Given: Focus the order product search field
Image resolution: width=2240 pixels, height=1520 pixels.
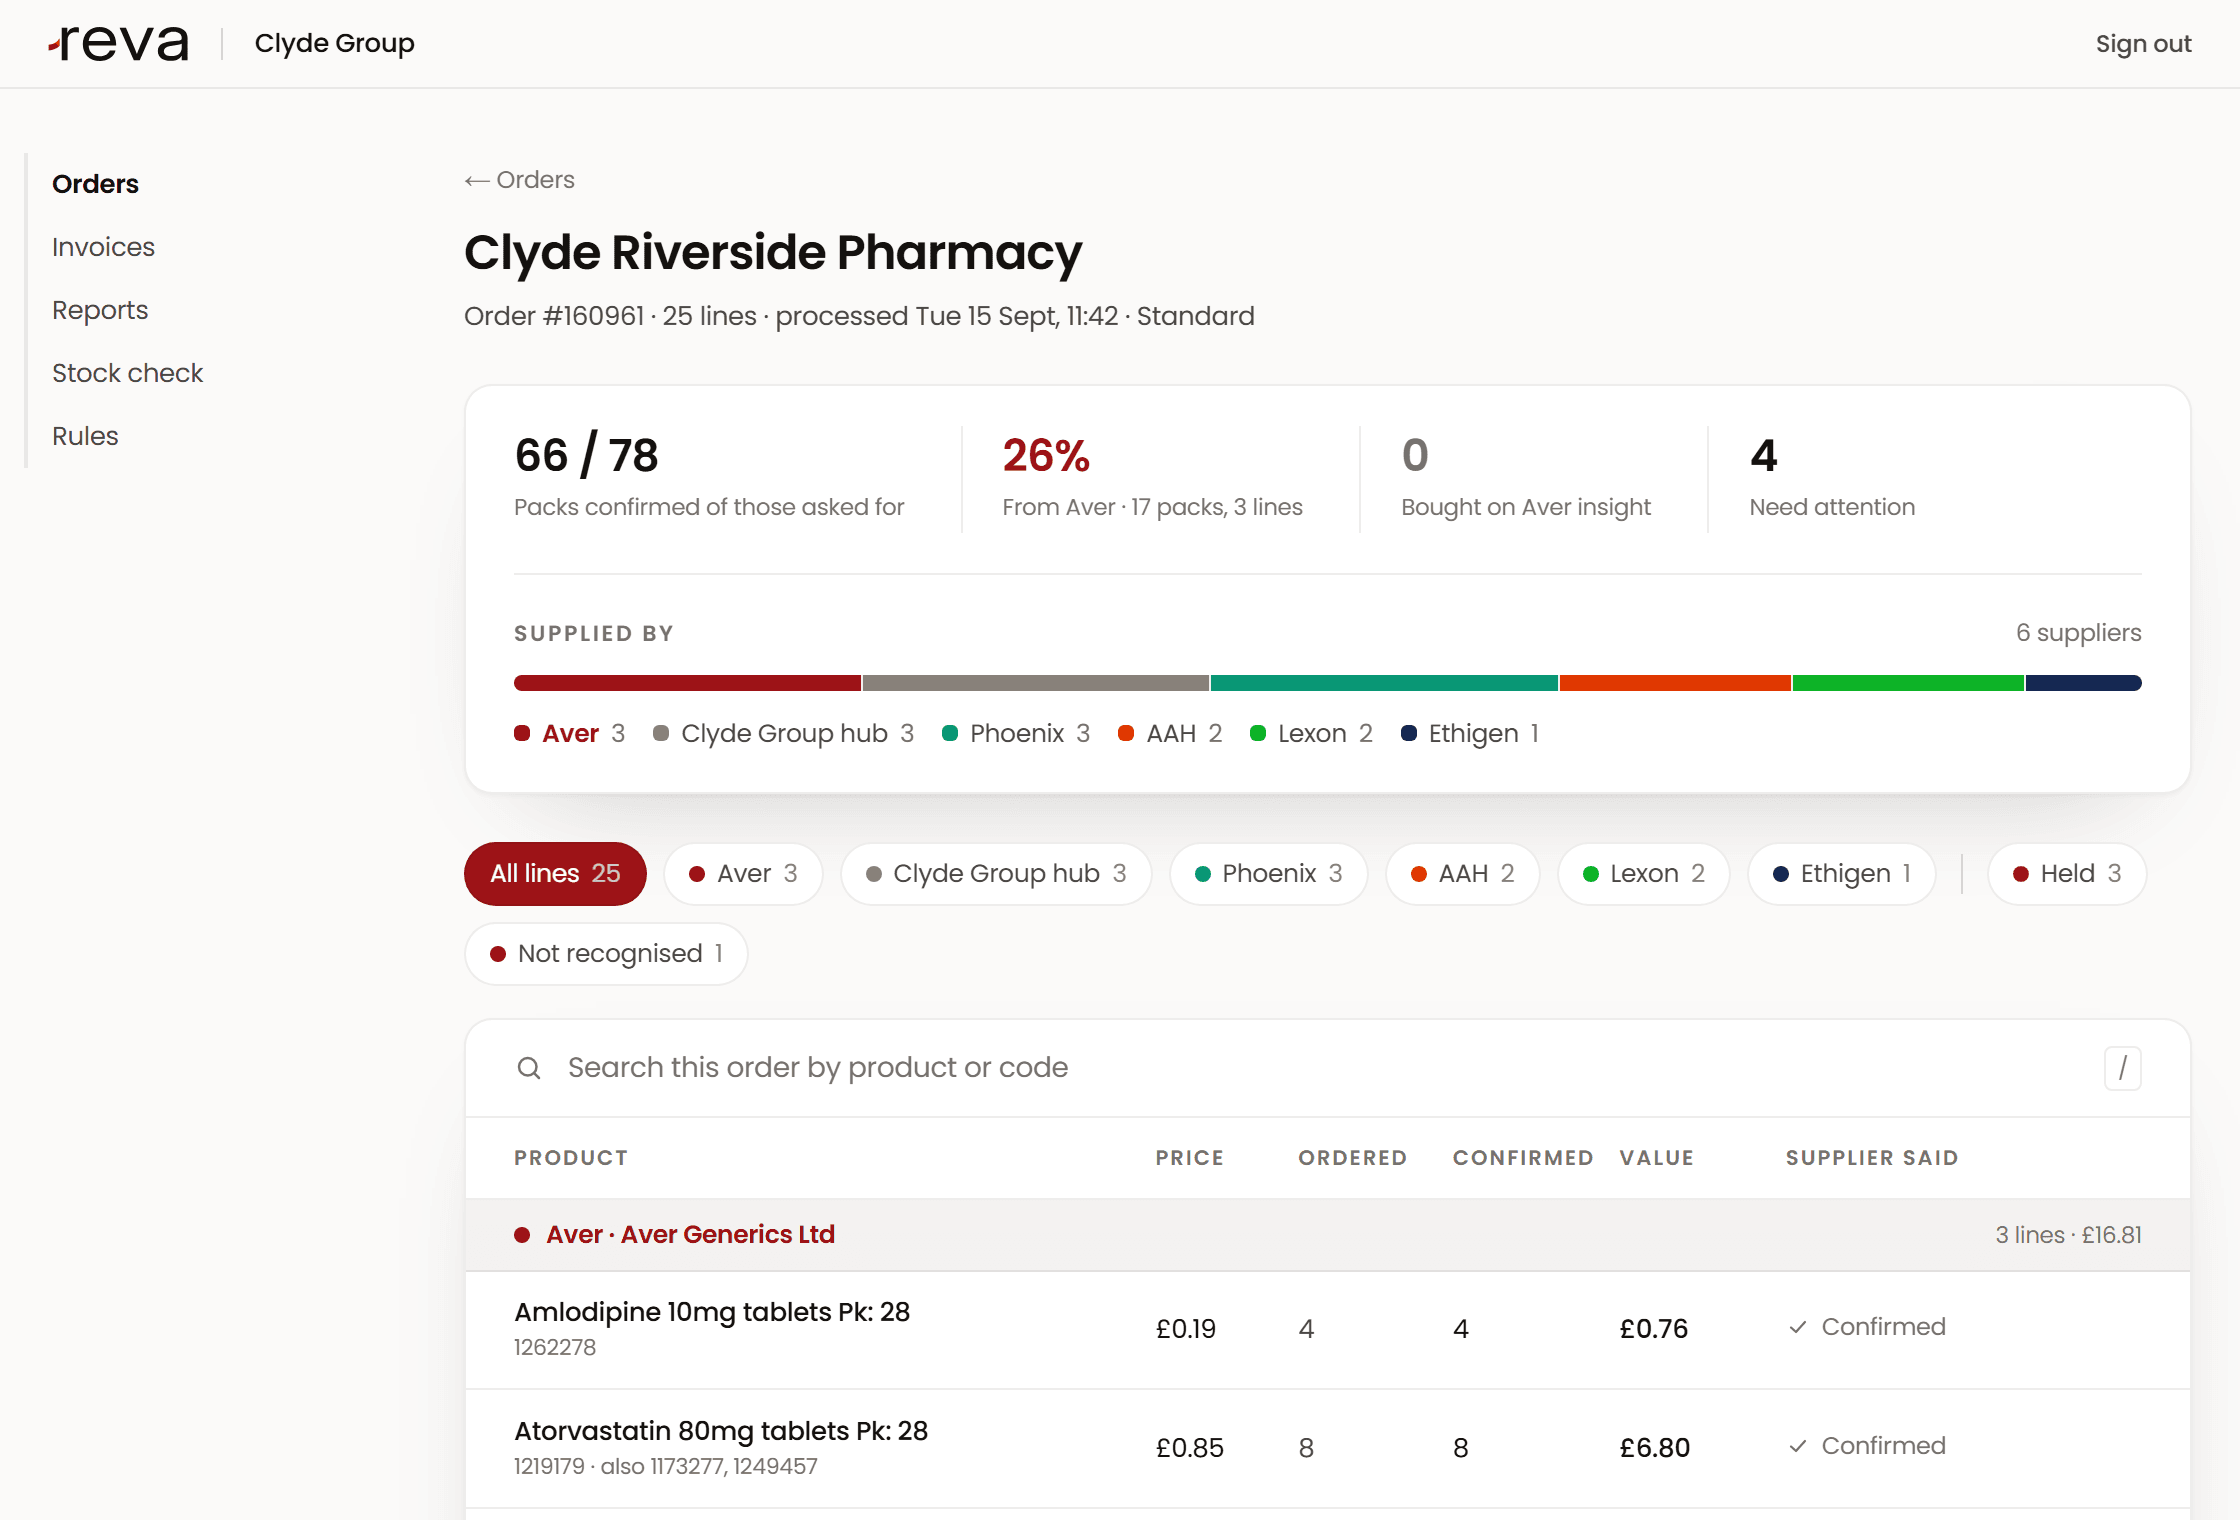Looking at the screenshot, I should coord(1328,1068).
